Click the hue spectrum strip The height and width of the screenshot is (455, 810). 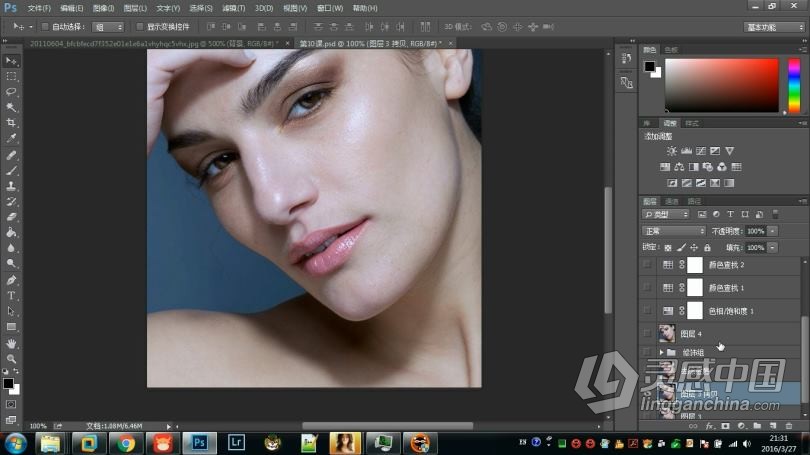(x=794, y=85)
